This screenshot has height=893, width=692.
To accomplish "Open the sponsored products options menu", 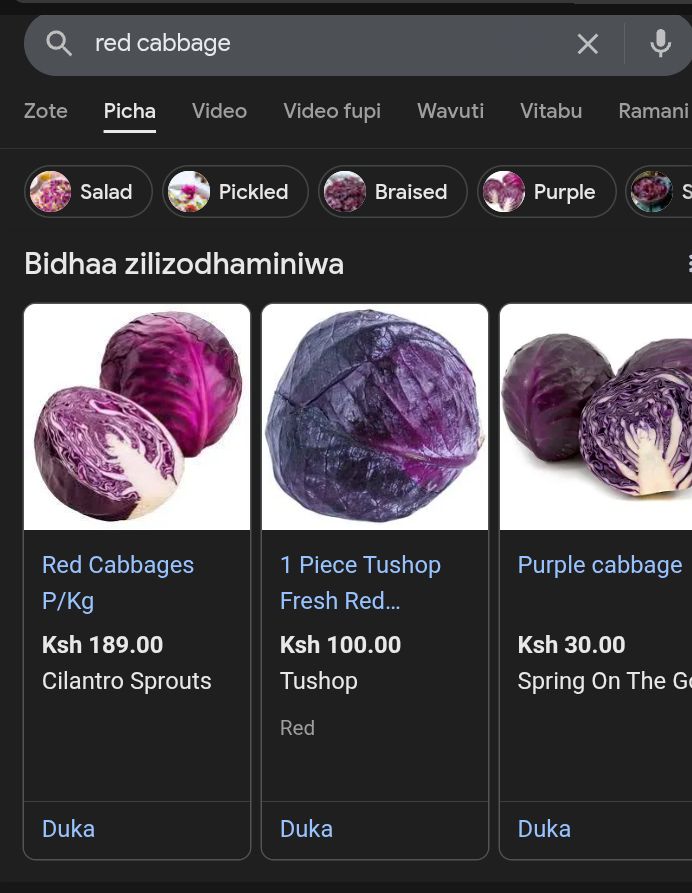I will click(x=688, y=264).
